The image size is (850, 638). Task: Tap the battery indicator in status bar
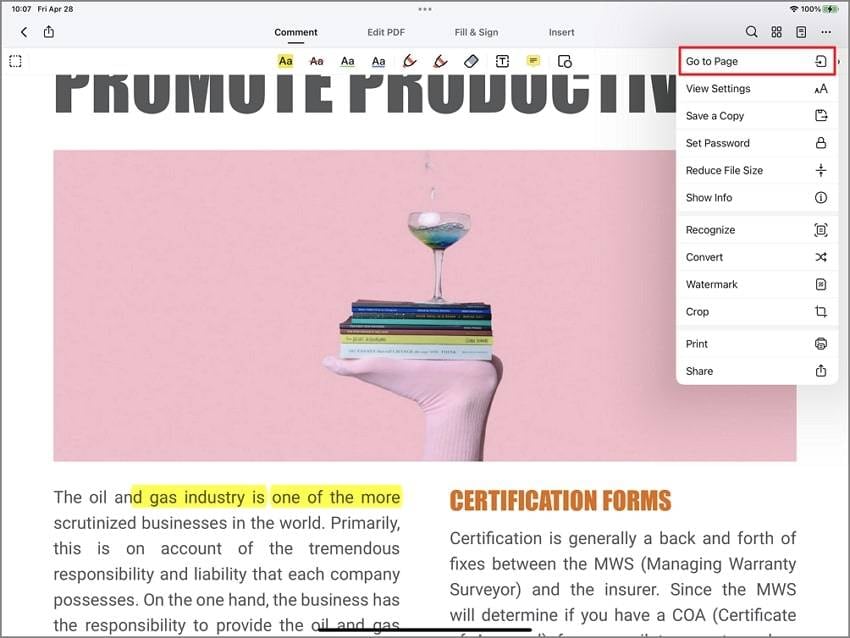(x=832, y=9)
